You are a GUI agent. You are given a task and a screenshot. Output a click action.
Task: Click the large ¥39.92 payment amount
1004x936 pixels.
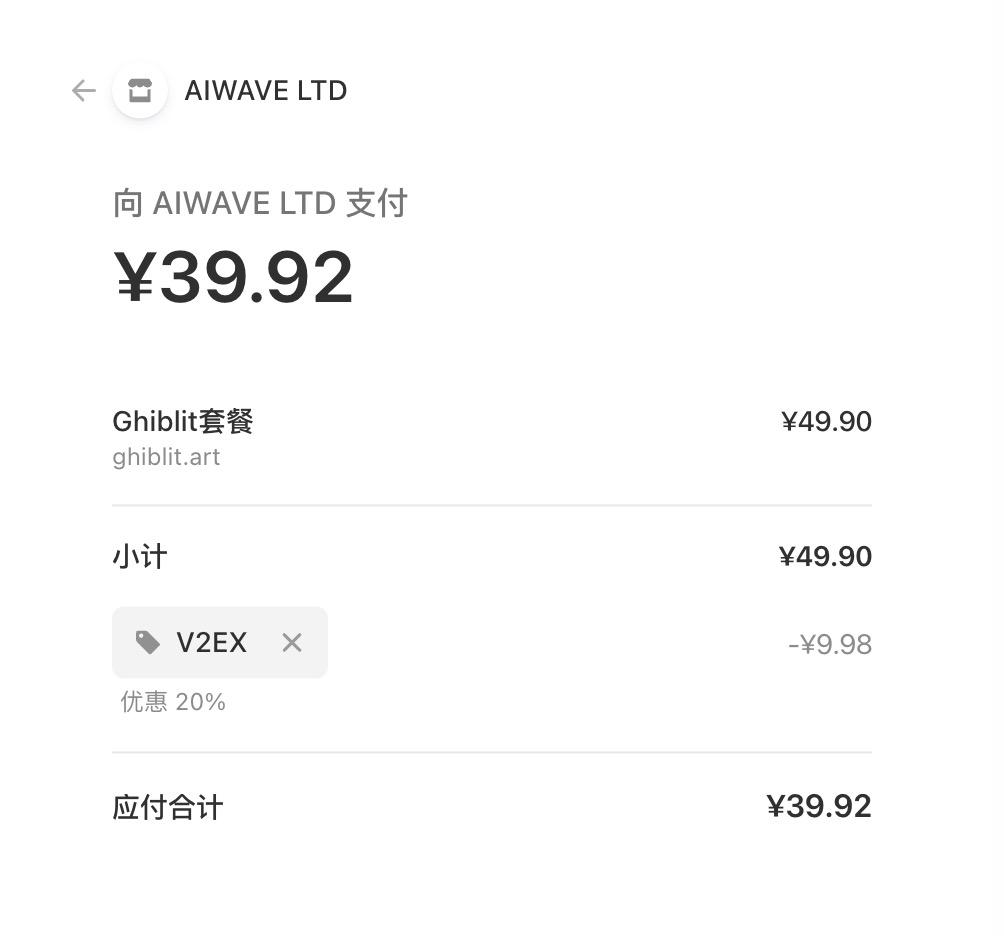pos(234,277)
